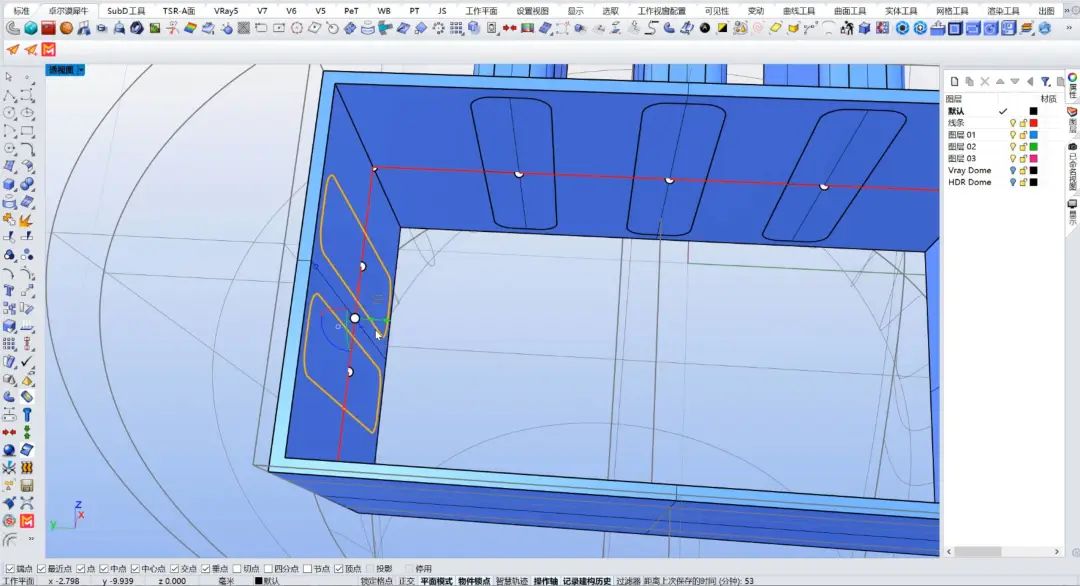Click 记录建构历史 in status bar
Image resolution: width=1080 pixels, height=586 pixels.
(x=586, y=581)
